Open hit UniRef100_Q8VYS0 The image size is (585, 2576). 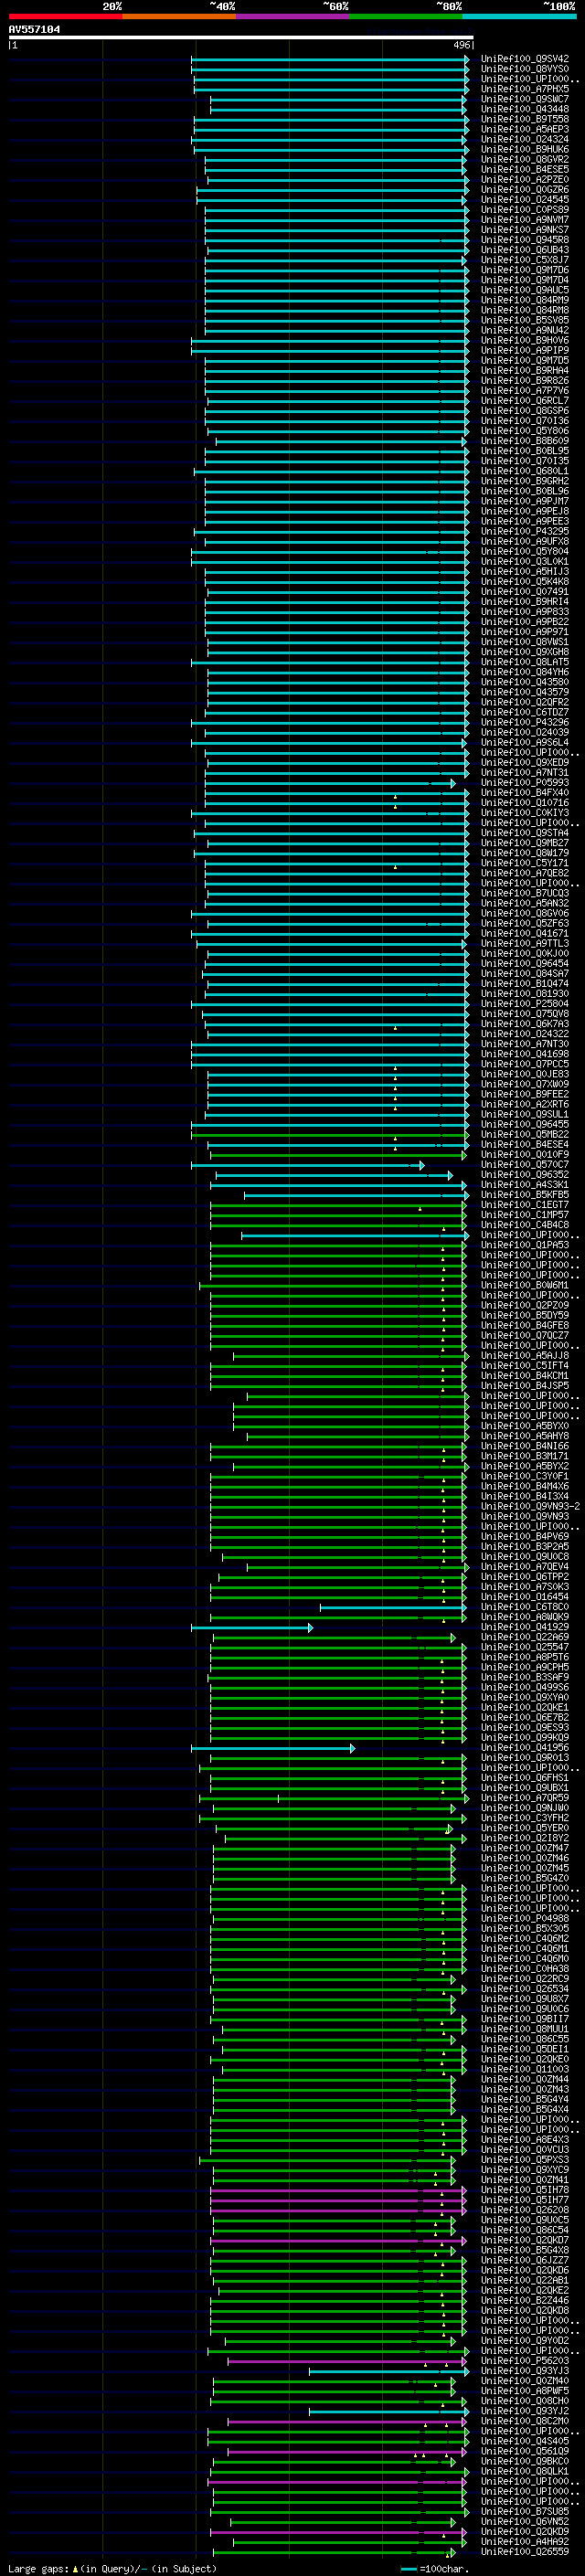[x=525, y=69]
